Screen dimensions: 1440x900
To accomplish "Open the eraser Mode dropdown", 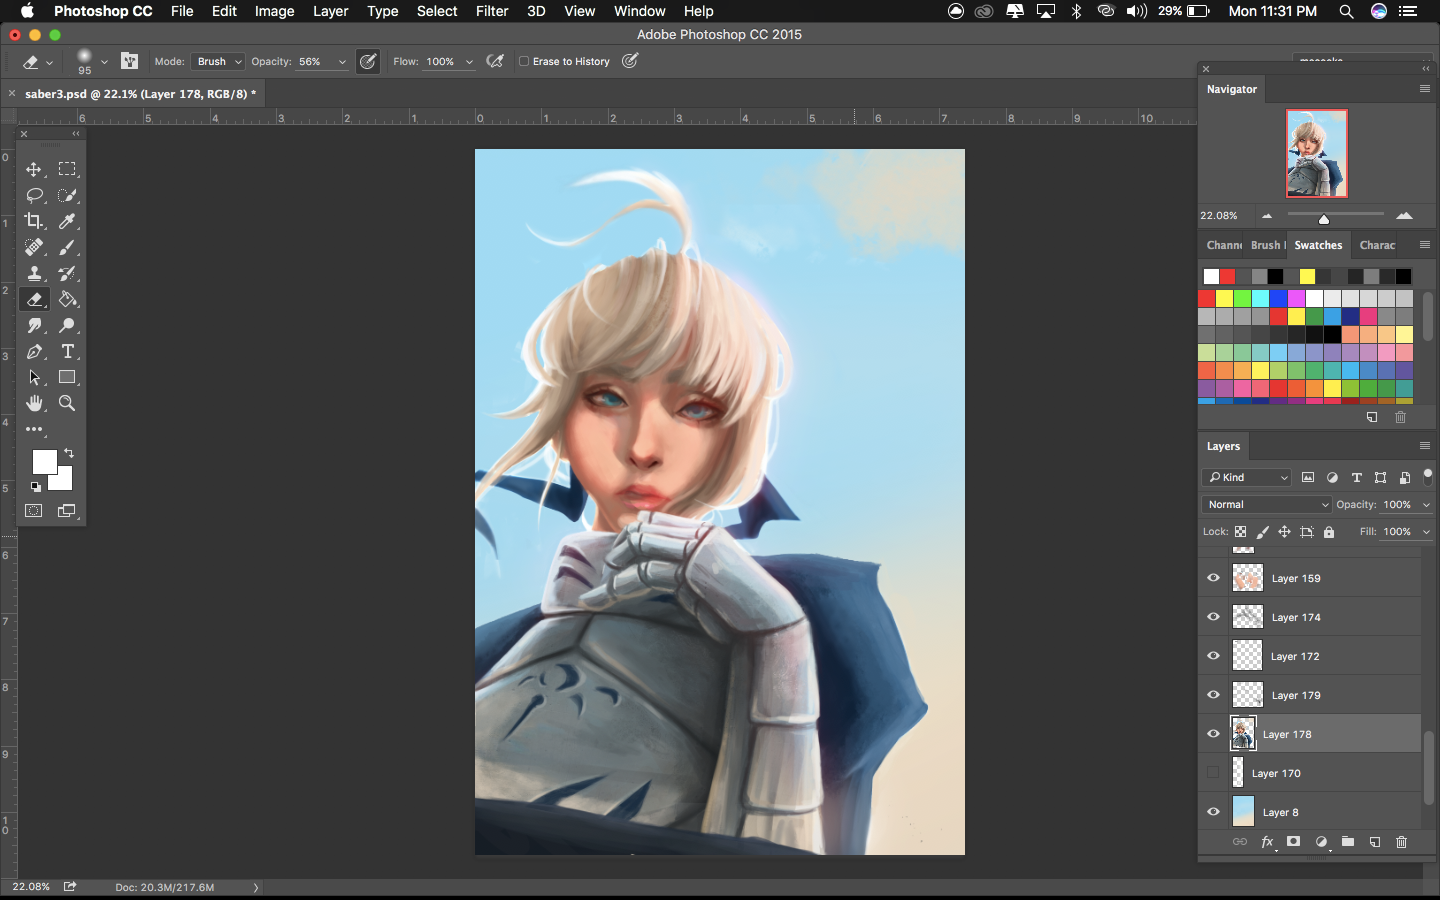I will 218,61.
